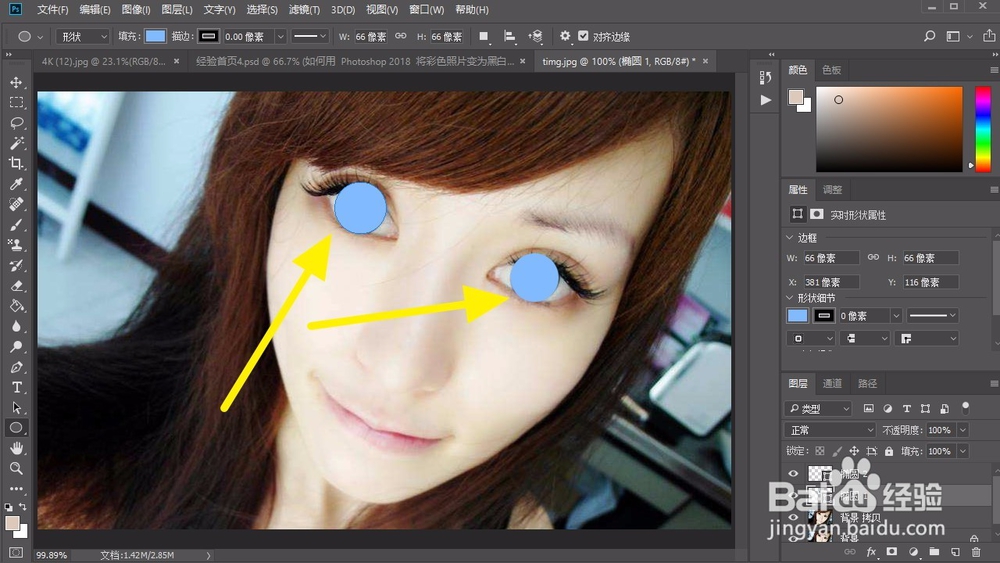1000x563 pixels.
Task: Select the Pen tool
Action: pyautogui.click(x=17, y=367)
